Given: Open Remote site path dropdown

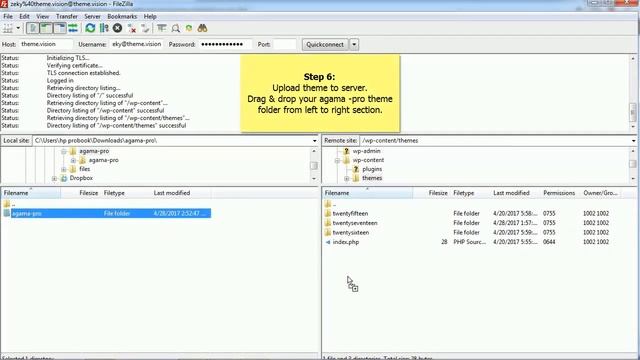Looking at the screenshot, I should point(633,141).
